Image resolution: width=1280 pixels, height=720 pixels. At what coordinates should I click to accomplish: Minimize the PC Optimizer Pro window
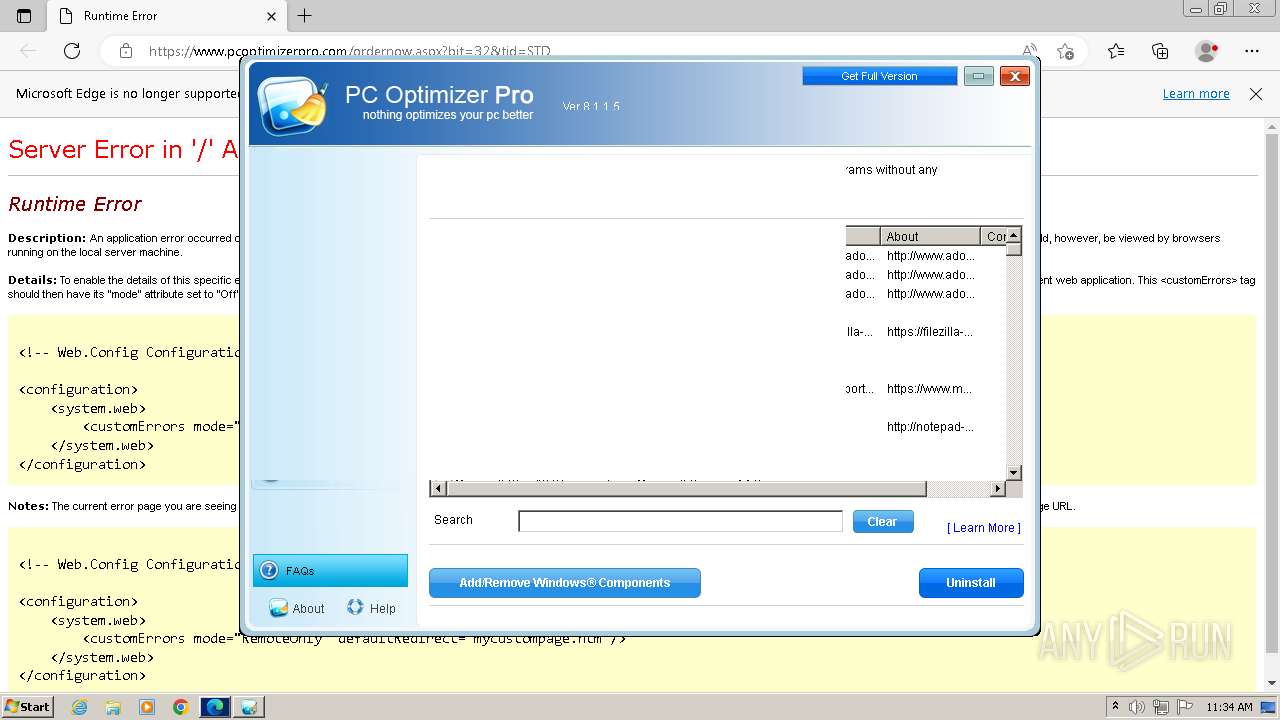click(979, 76)
